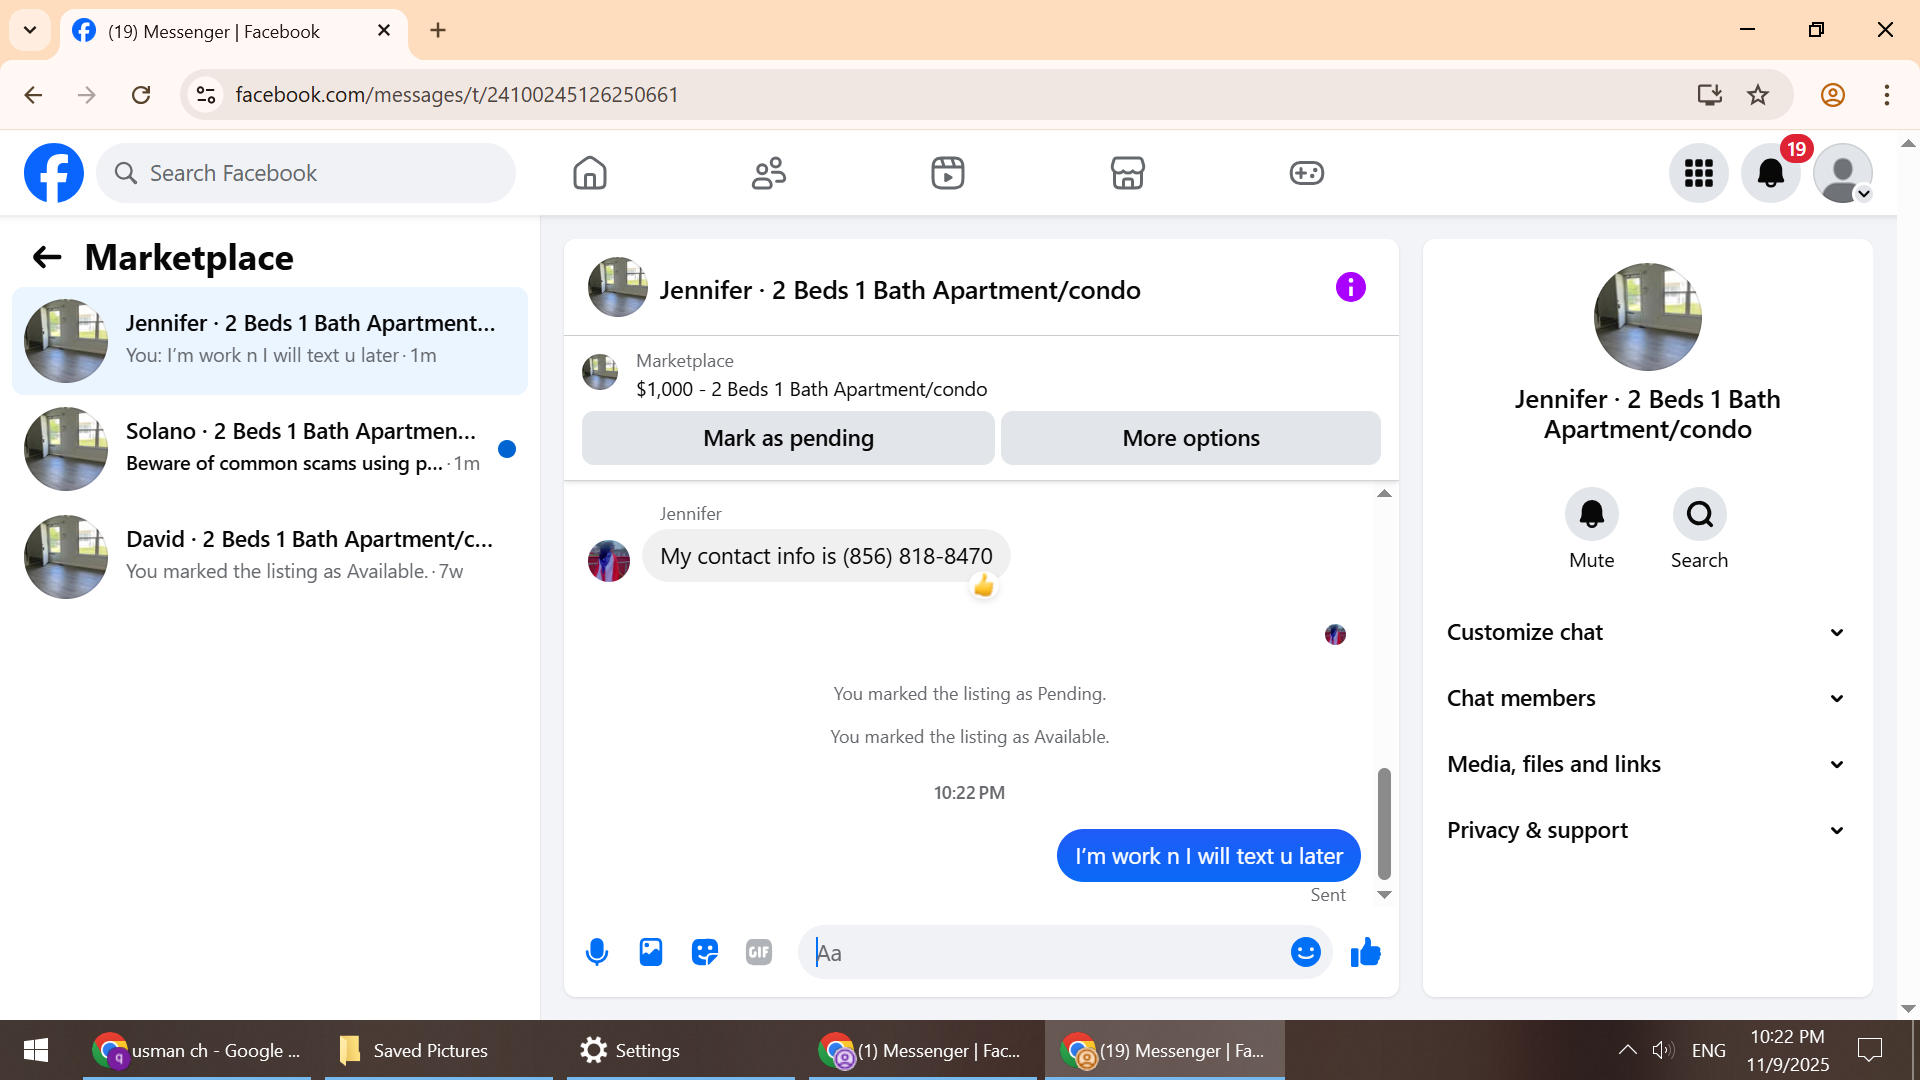Open the Facebook logo home link
This screenshot has height=1080, width=1920.
tap(54, 173)
